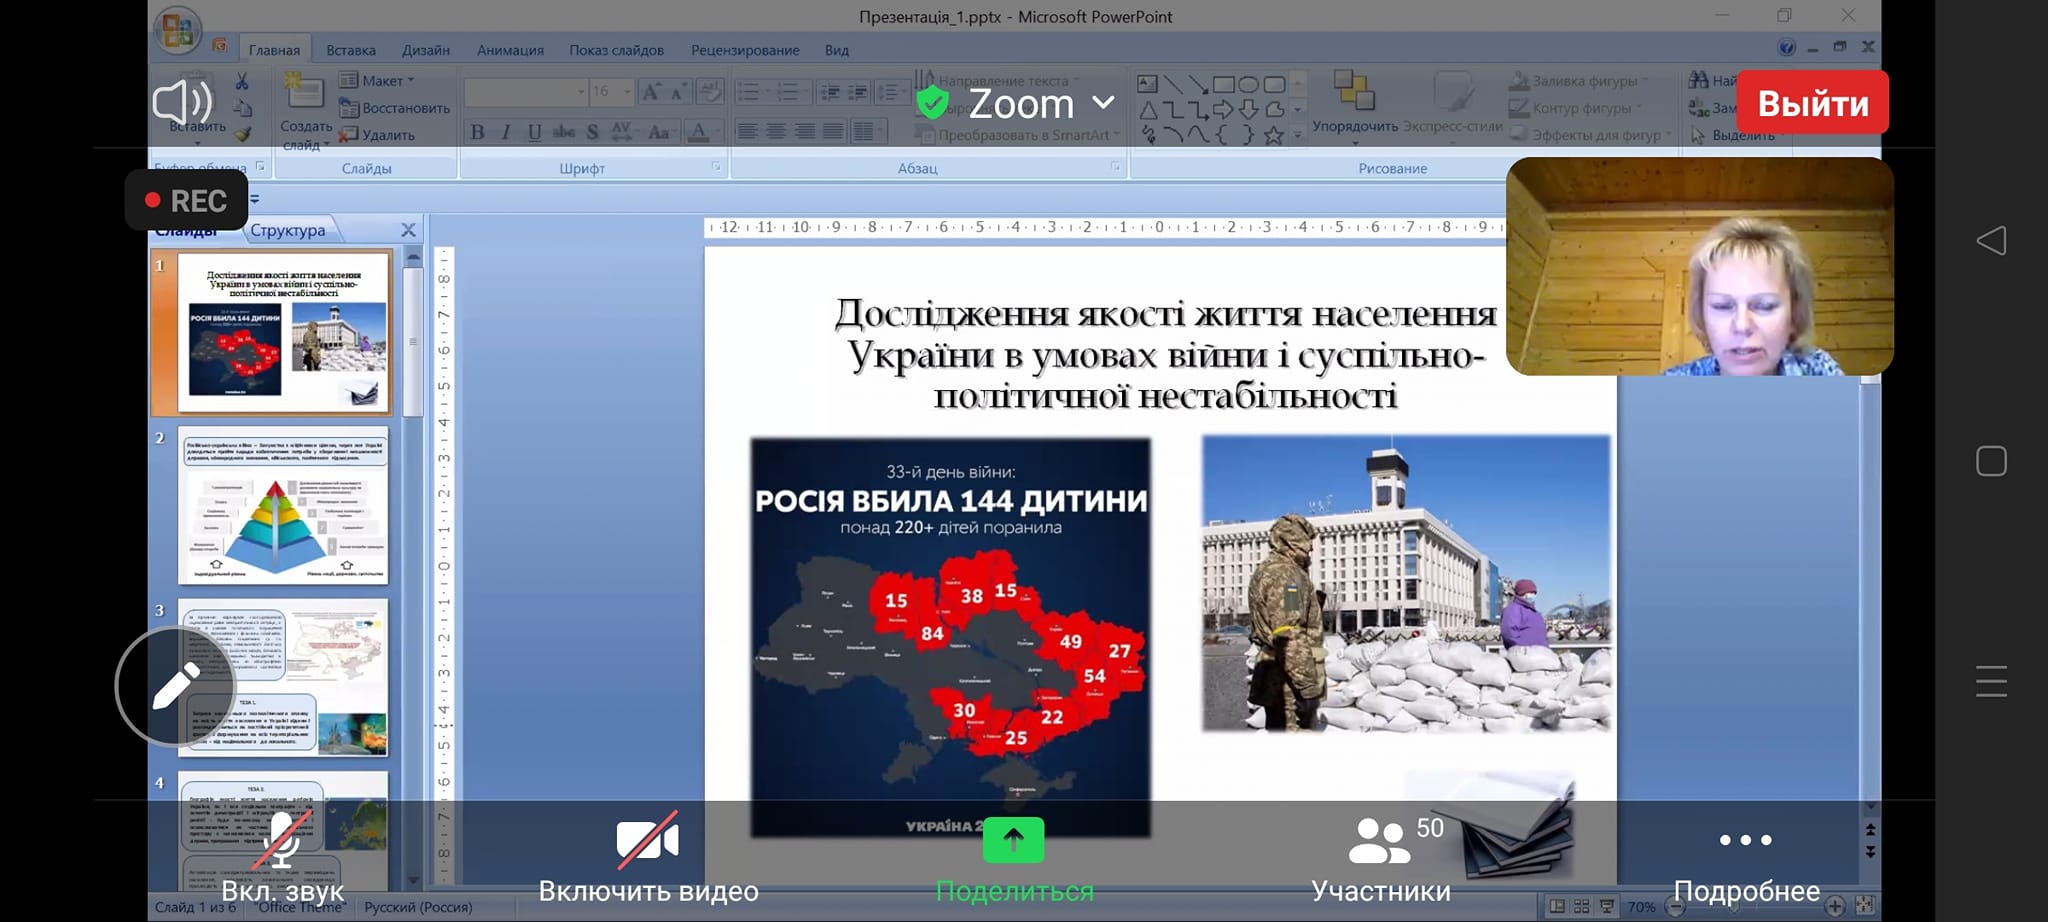Image resolution: width=2048 pixels, height=922 pixels.
Task: Open the Рецензирование ribbon tab
Action: pos(745,50)
